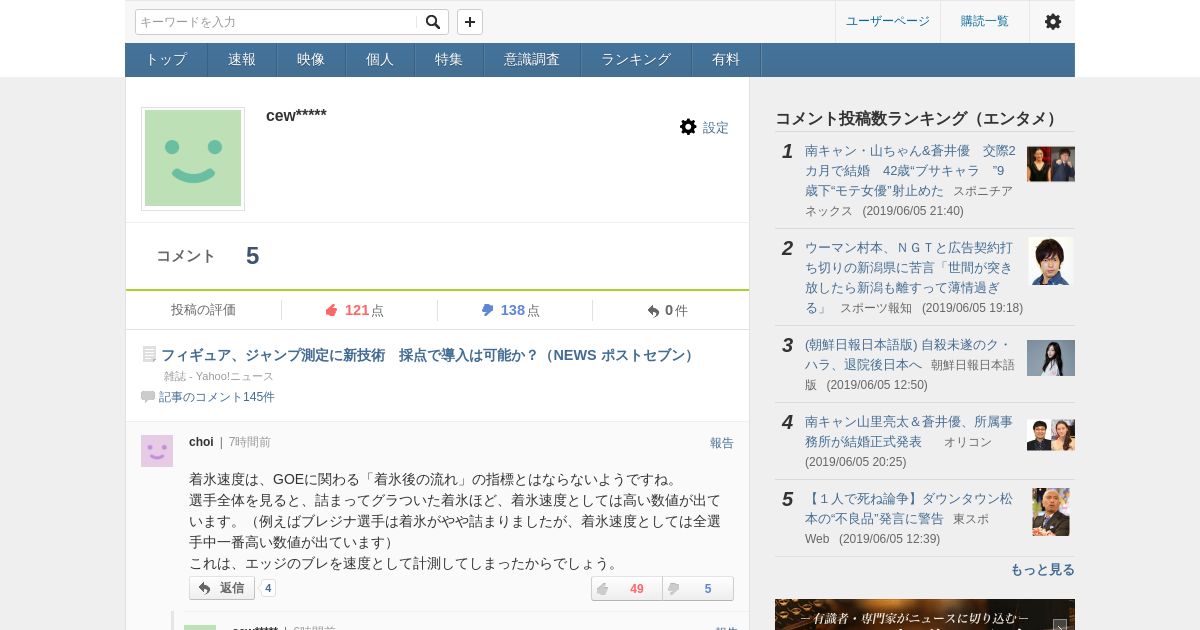Screen dimensions: 1200x630
Task: Open ranking 3 朝鮮日報日本語版 article
Action: (908, 354)
